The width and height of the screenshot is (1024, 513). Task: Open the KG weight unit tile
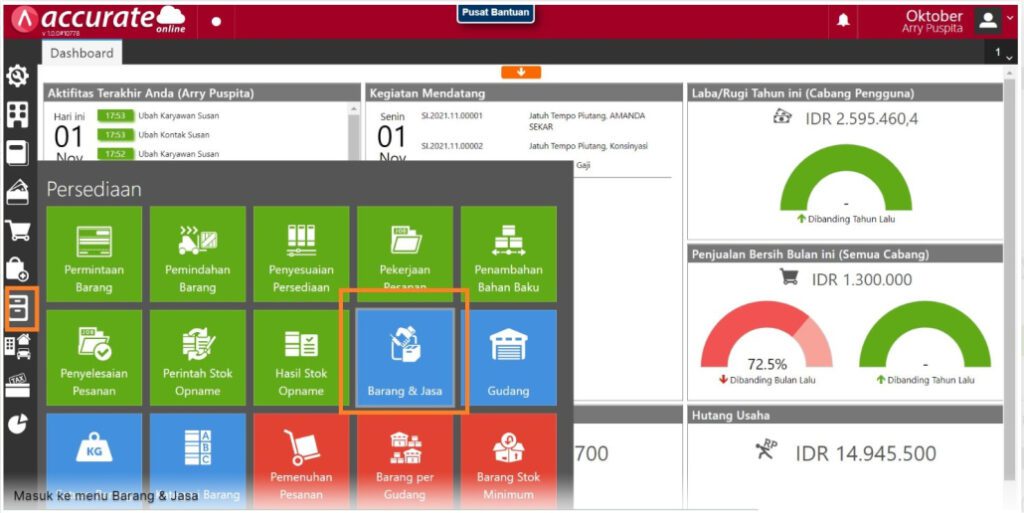click(94, 461)
